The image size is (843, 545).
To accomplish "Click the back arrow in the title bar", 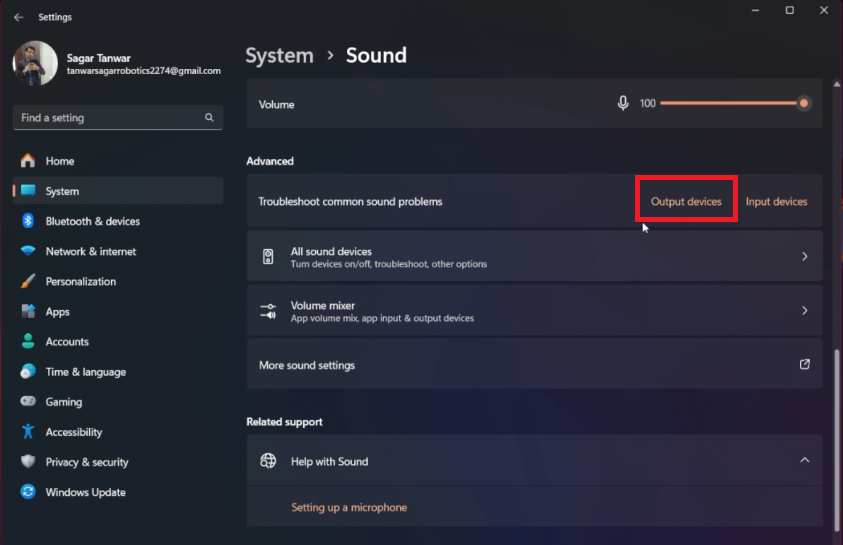I will tap(18, 17).
